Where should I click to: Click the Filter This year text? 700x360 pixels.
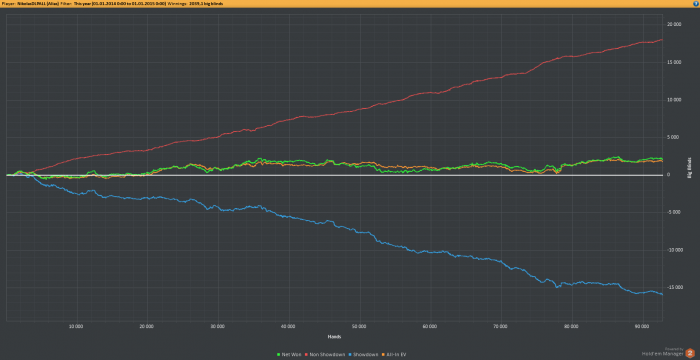click(x=113, y=4)
